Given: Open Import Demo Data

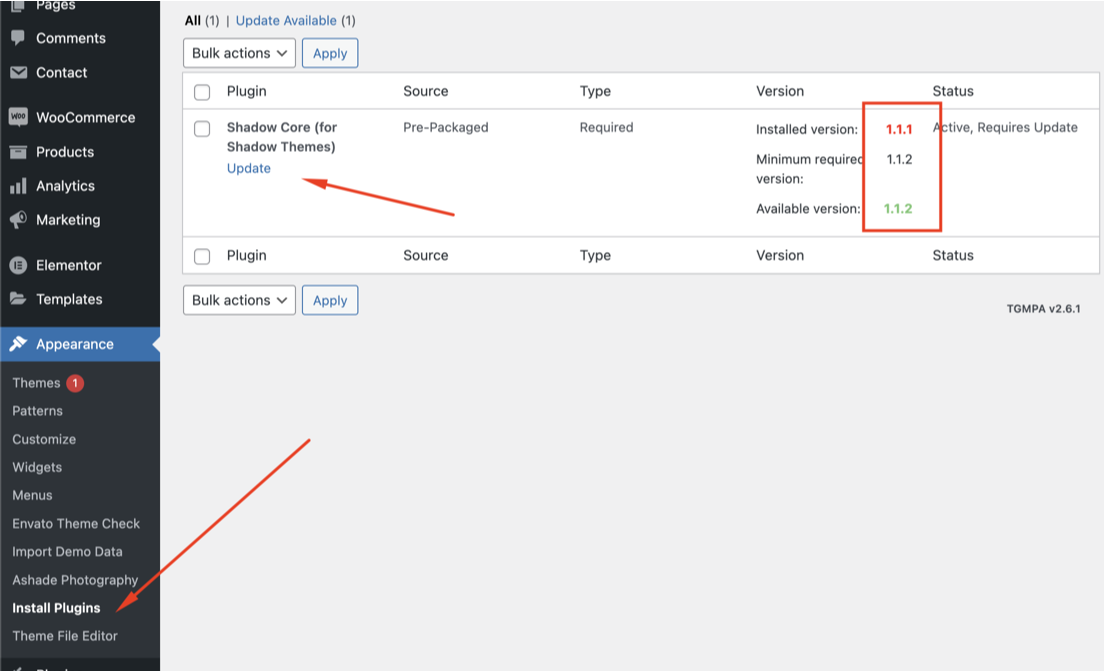Looking at the screenshot, I should [67, 552].
